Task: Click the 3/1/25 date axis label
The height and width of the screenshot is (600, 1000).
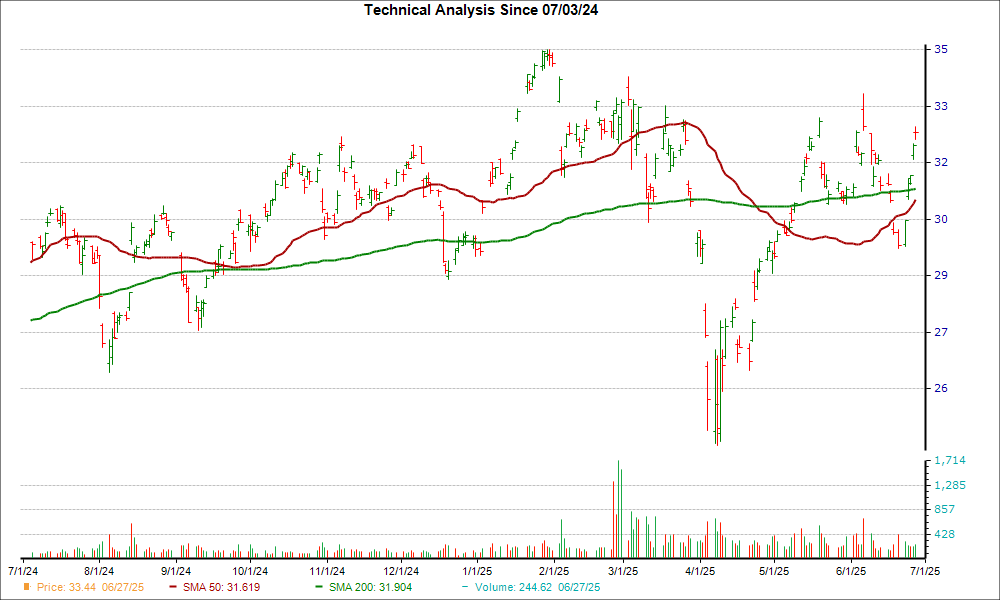Action: click(624, 571)
